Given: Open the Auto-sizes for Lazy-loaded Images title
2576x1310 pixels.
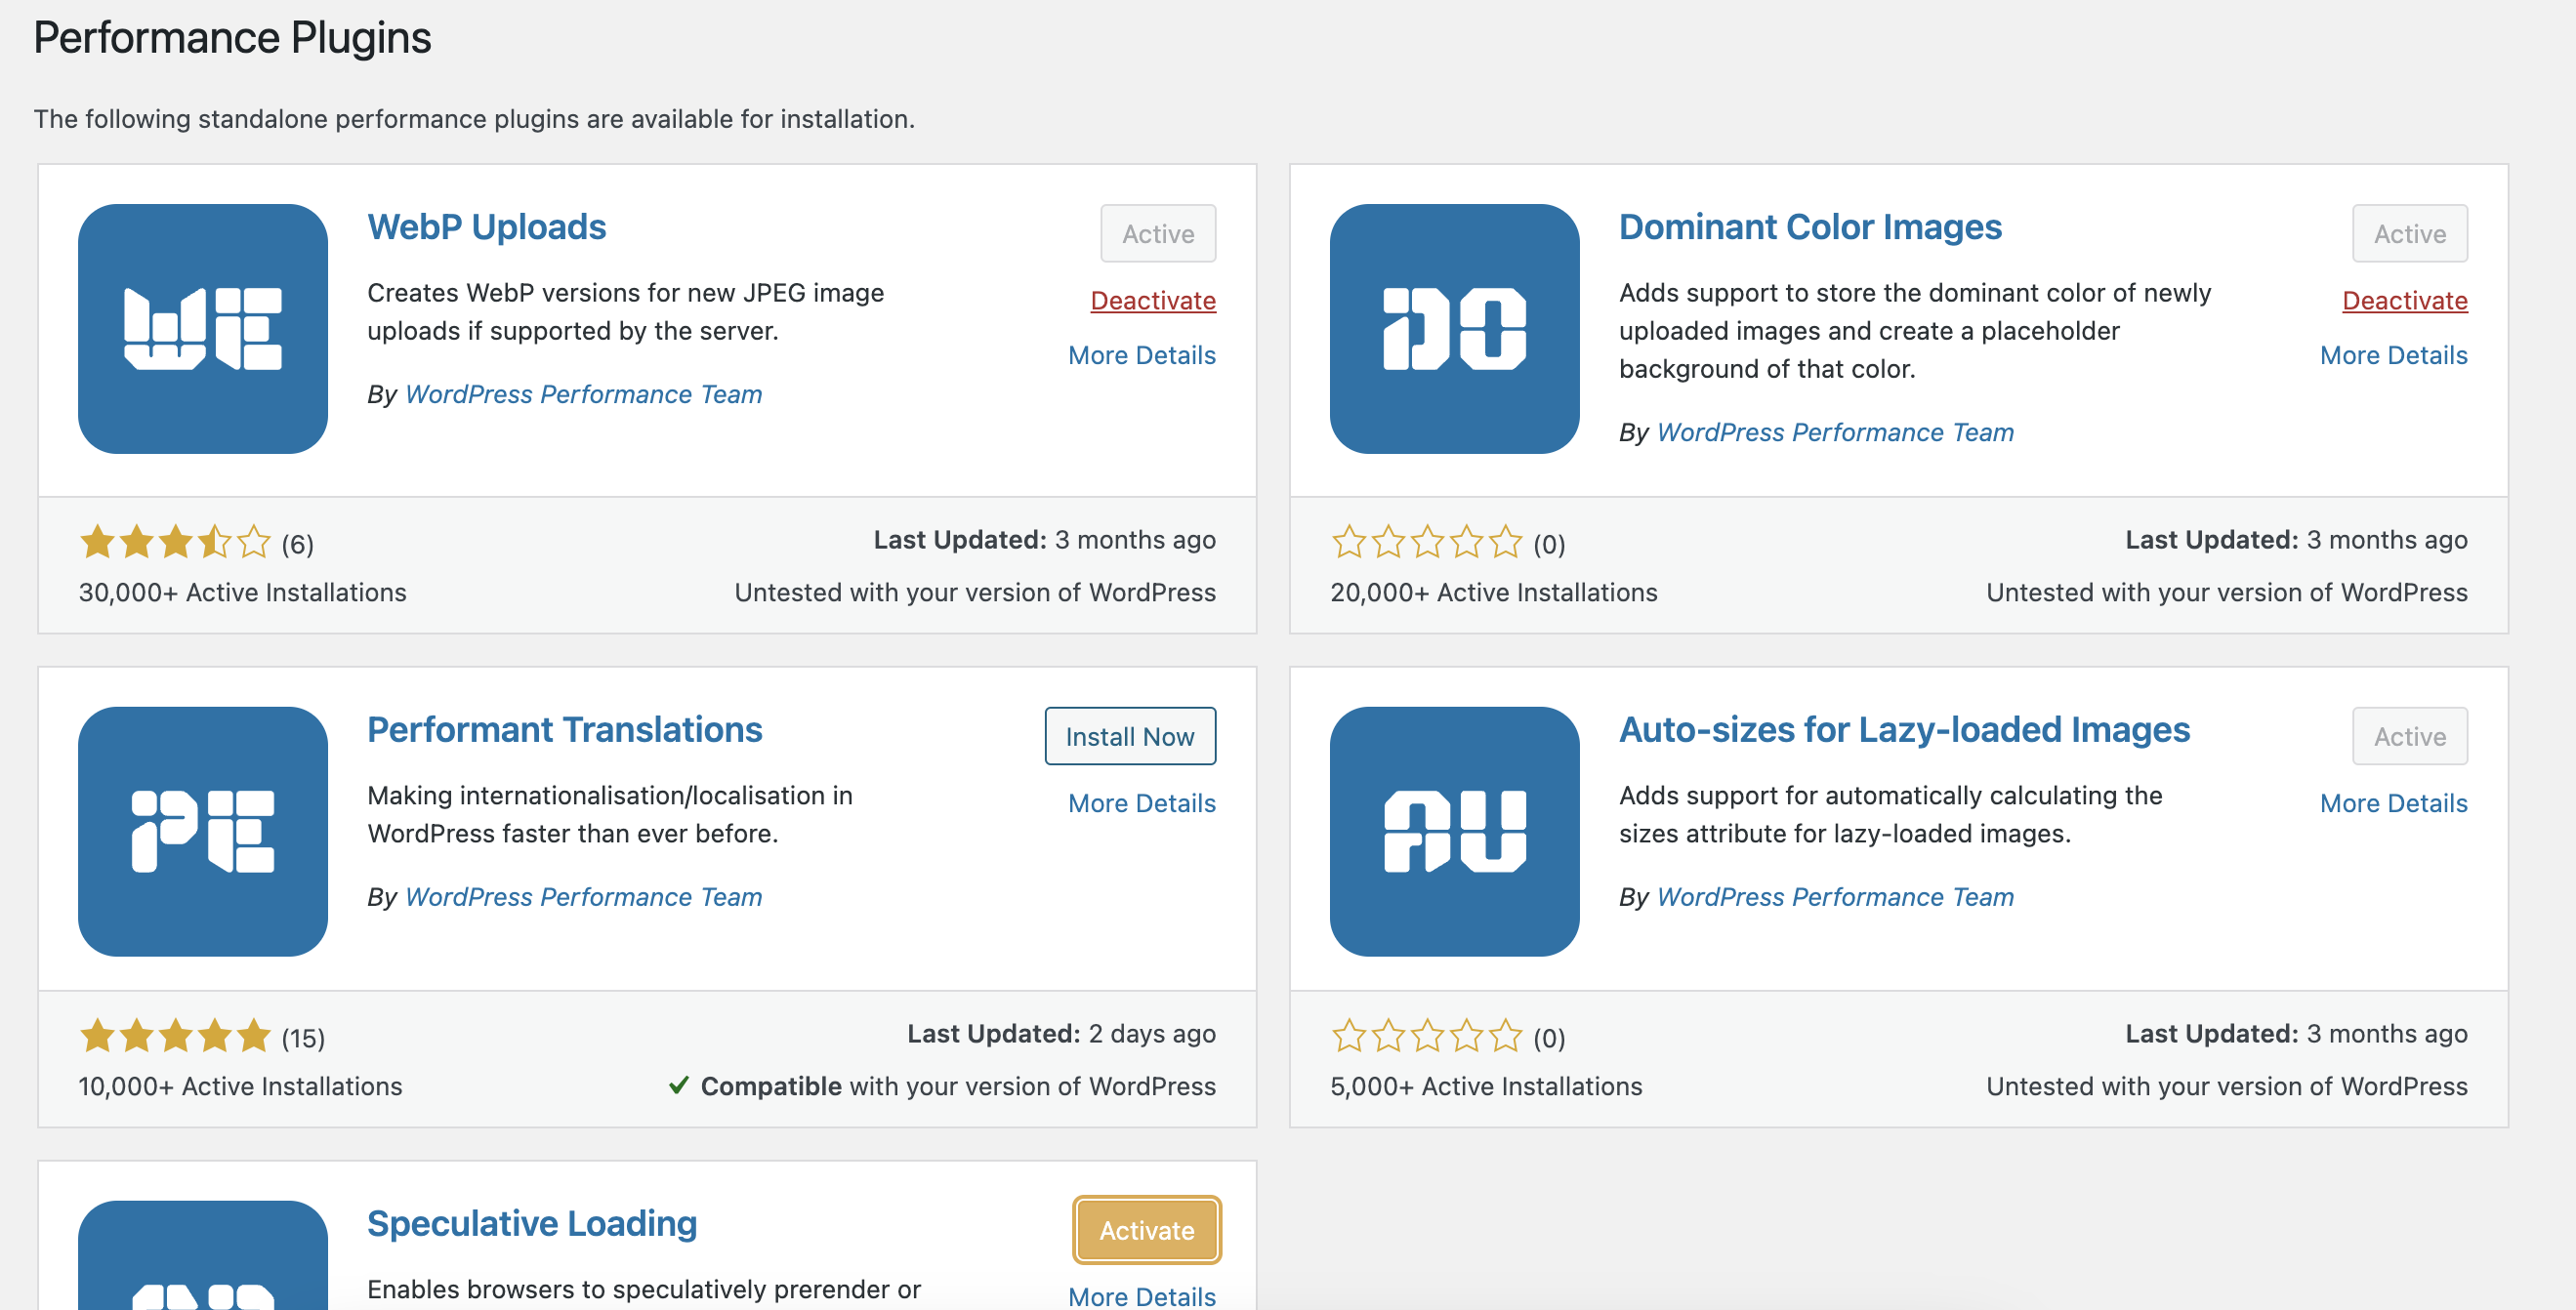Looking at the screenshot, I should pyautogui.click(x=1904, y=730).
